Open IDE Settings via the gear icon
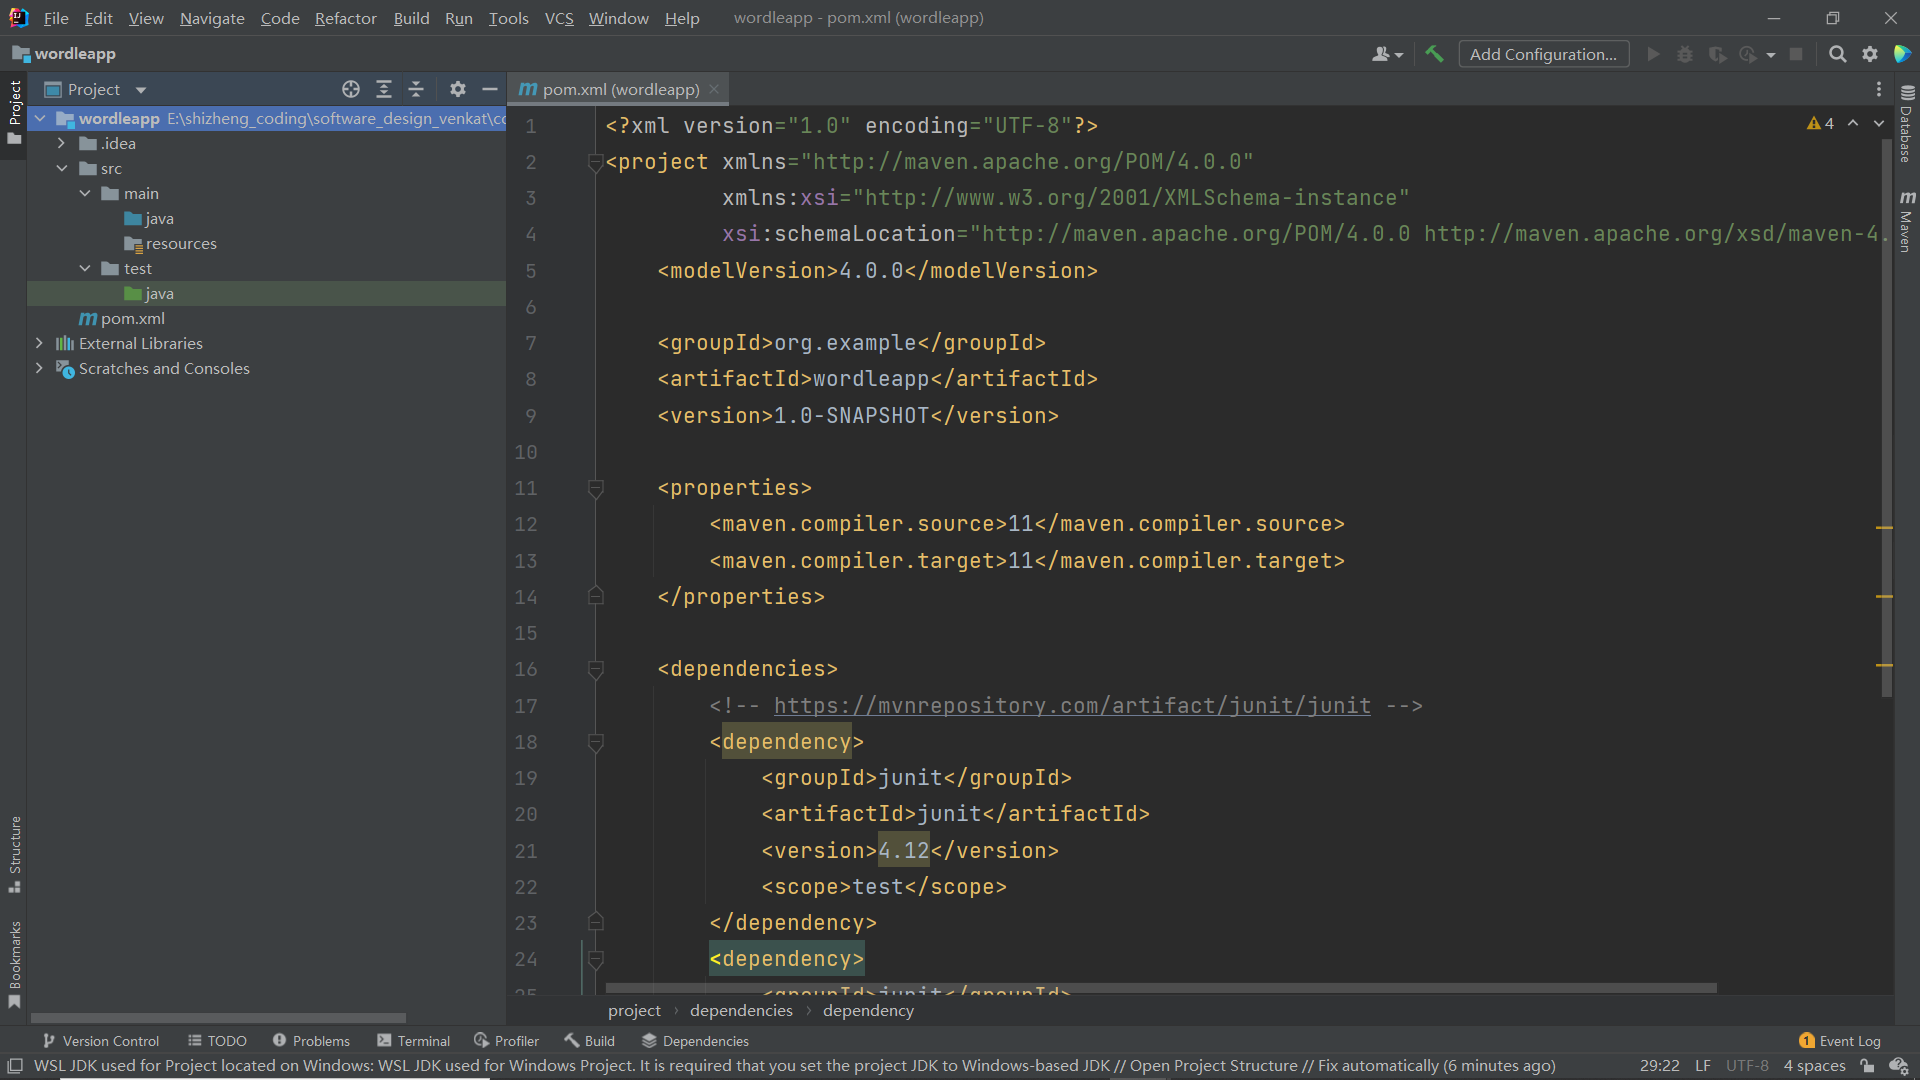 point(1870,54)
